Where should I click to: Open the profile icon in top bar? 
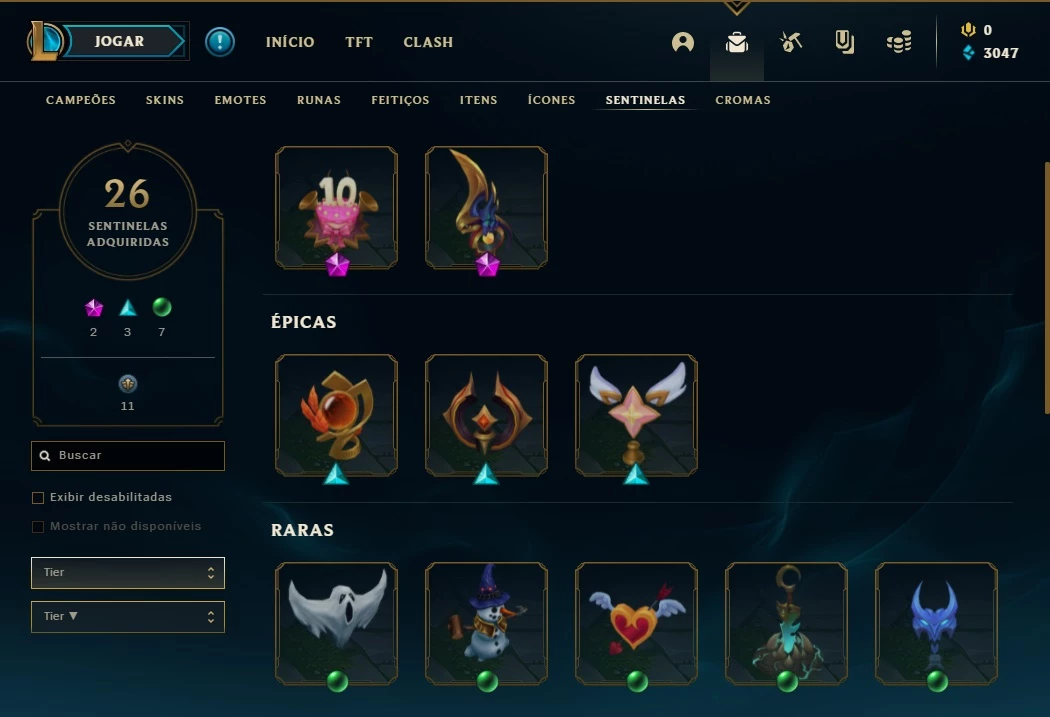pyautogui.click(x=682, y=42)
